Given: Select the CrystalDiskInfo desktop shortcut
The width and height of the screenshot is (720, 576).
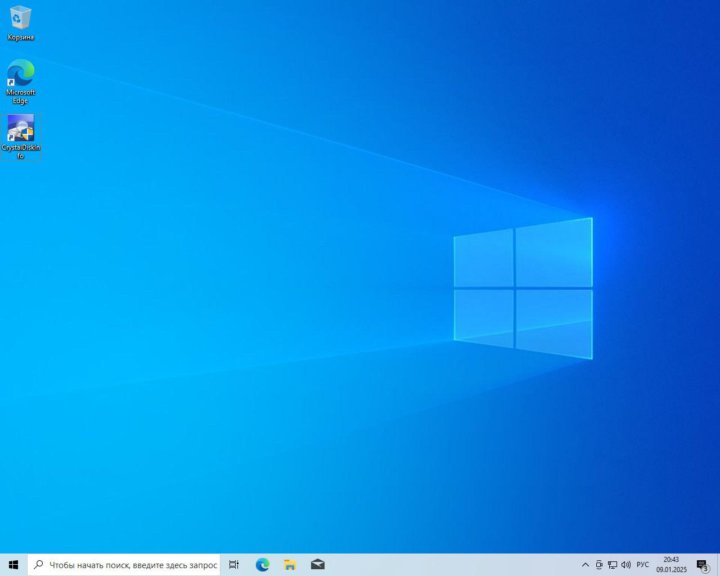Looking at the screenshot, I should coord(20,130).
